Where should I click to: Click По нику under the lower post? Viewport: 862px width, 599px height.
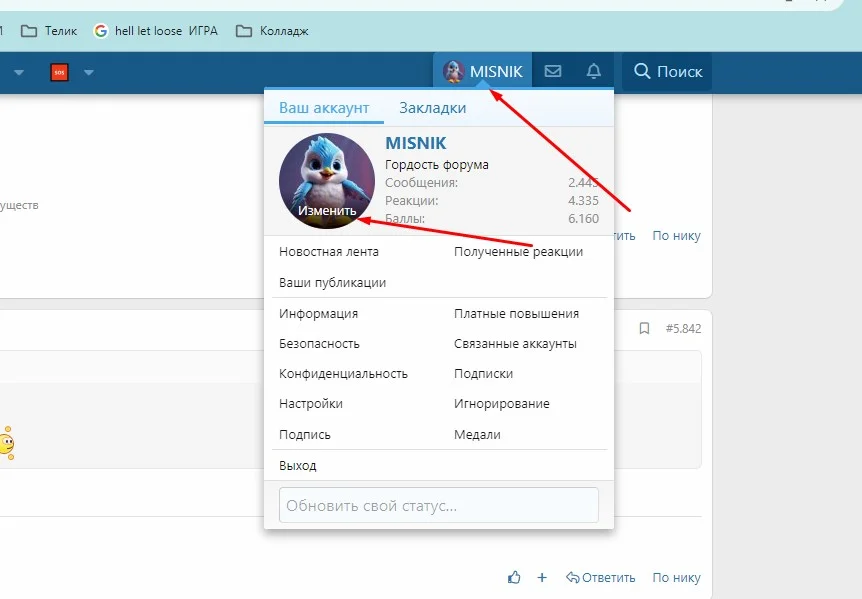[676, 578]
